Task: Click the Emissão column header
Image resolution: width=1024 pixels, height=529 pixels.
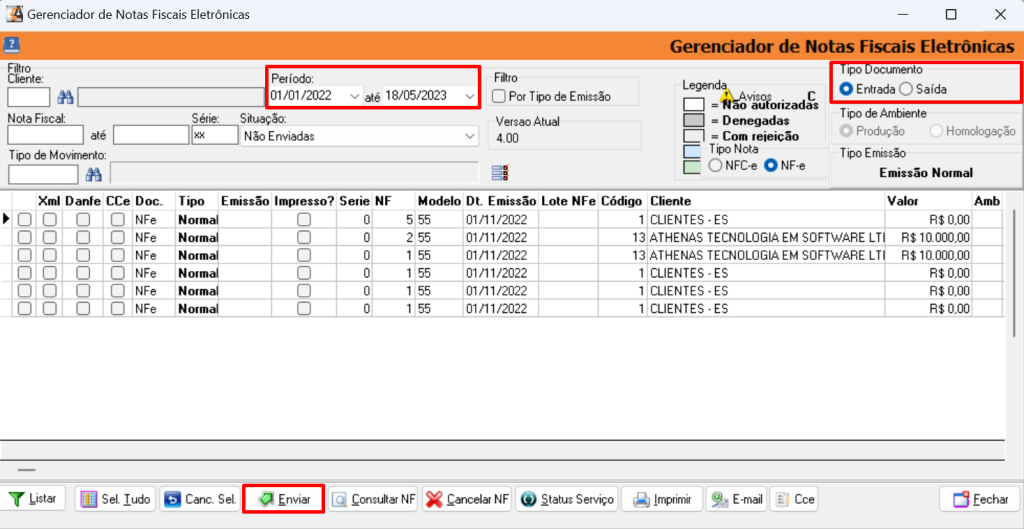Action: [x=245, y=200]
